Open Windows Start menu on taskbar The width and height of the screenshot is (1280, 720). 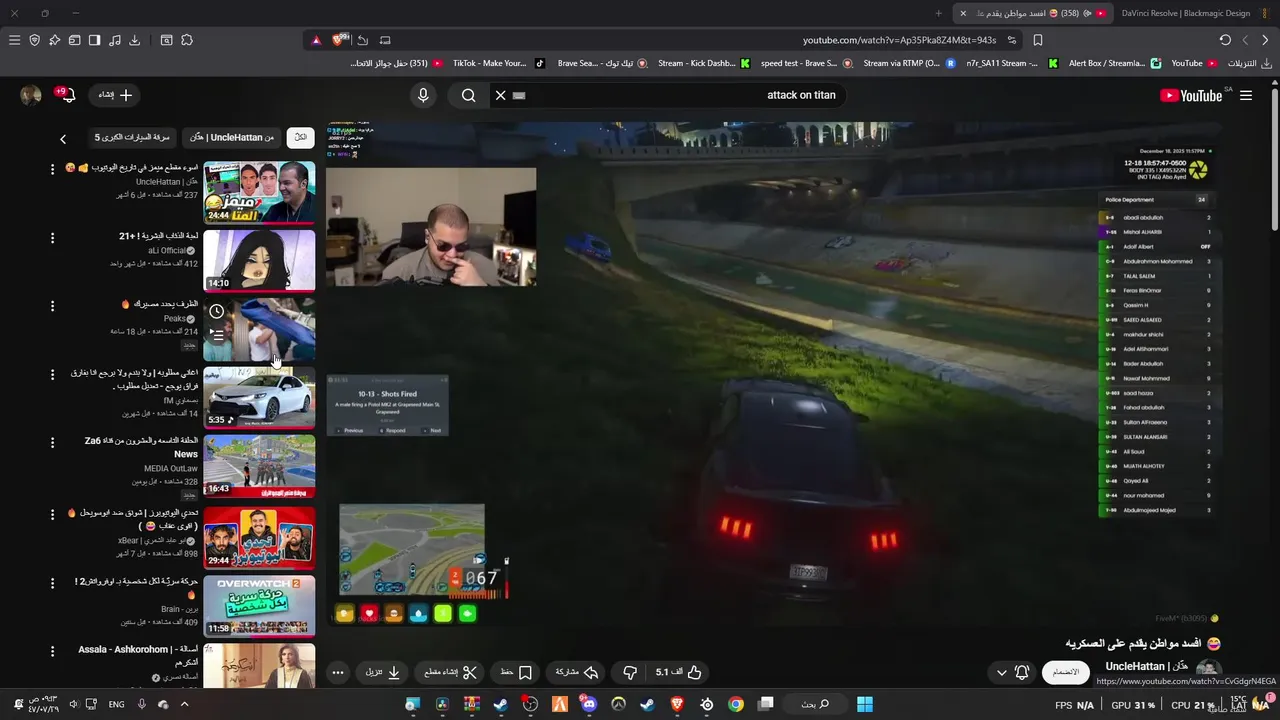coord(865,704)
